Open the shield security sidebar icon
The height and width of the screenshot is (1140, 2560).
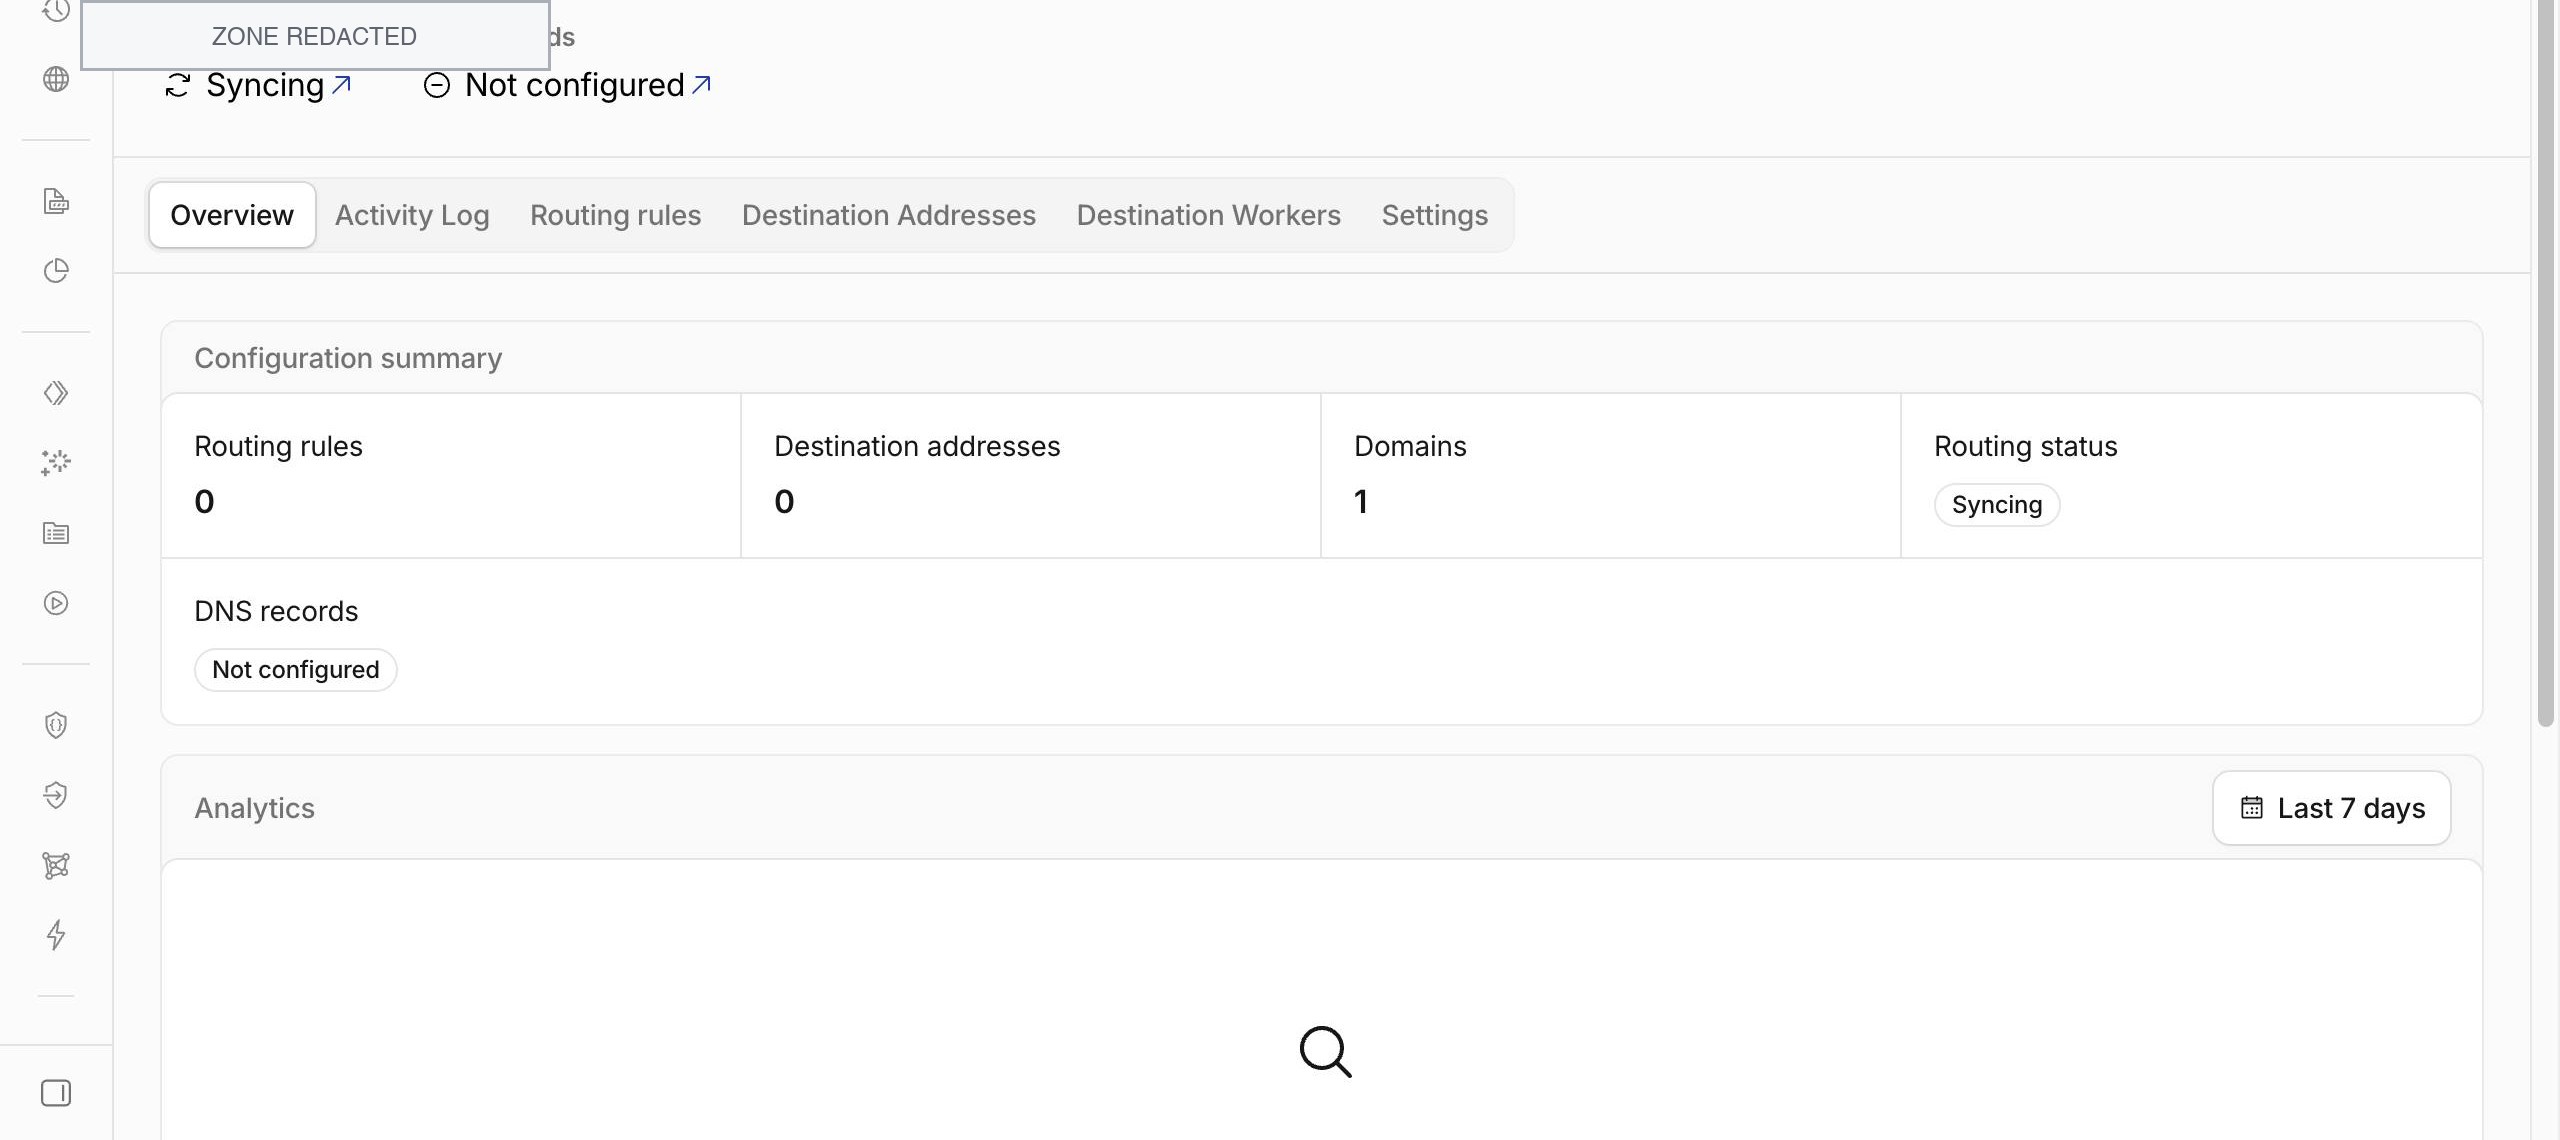click(56, 725)
